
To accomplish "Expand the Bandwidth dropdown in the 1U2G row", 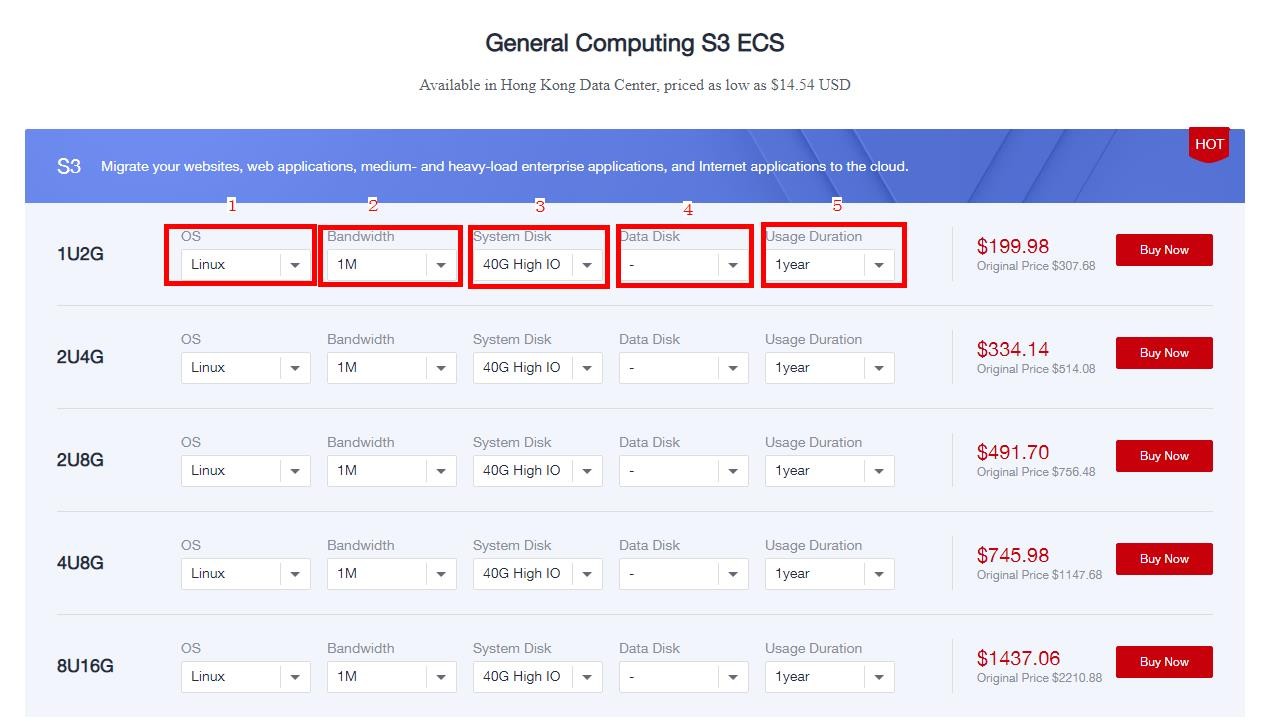I will point(391,265).
